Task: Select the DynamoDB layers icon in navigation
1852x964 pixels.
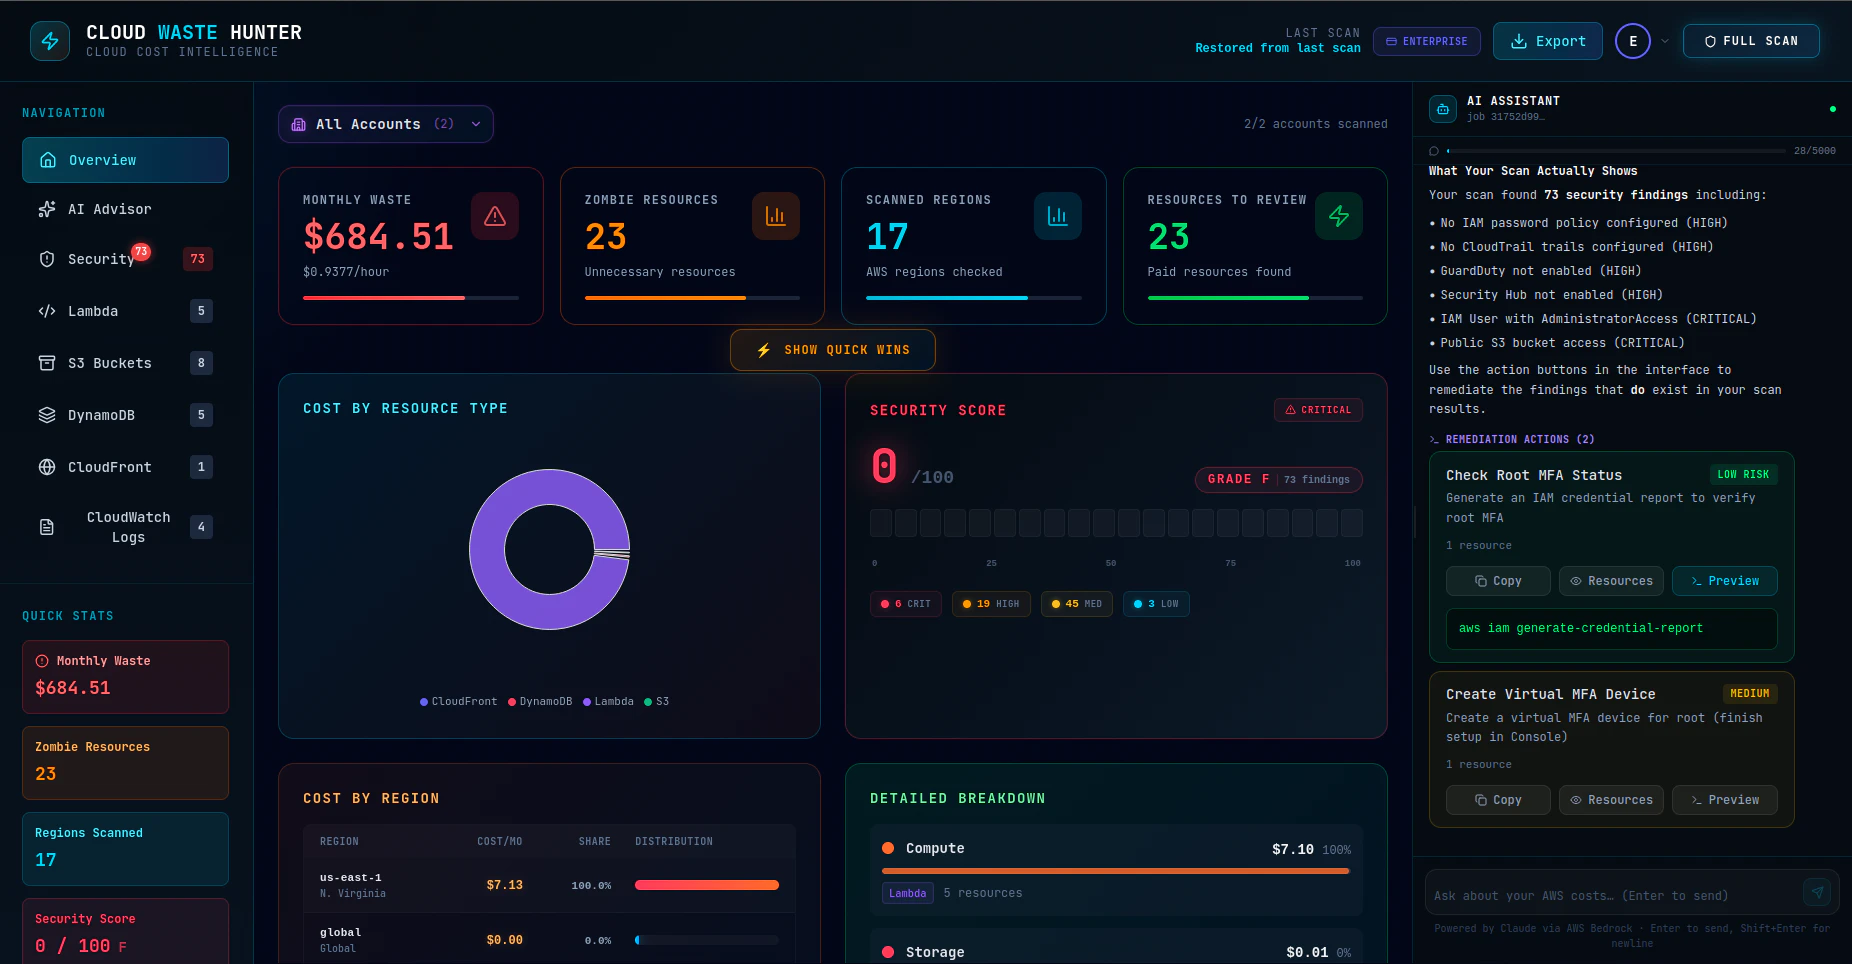Action: point(47,415)
